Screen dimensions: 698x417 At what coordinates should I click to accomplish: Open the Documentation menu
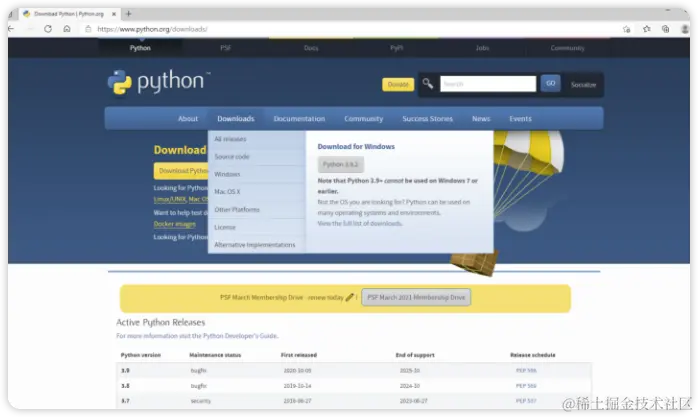point(299,118)
